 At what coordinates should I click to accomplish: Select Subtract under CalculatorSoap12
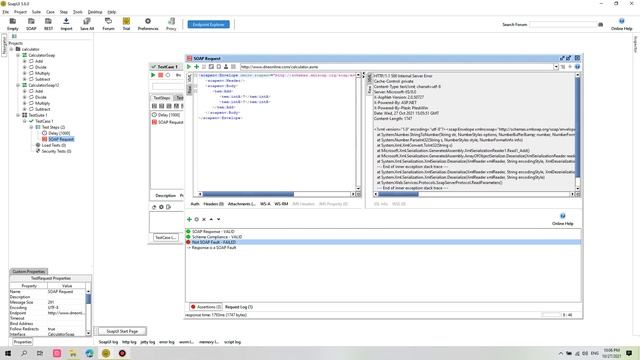point(42,109)
